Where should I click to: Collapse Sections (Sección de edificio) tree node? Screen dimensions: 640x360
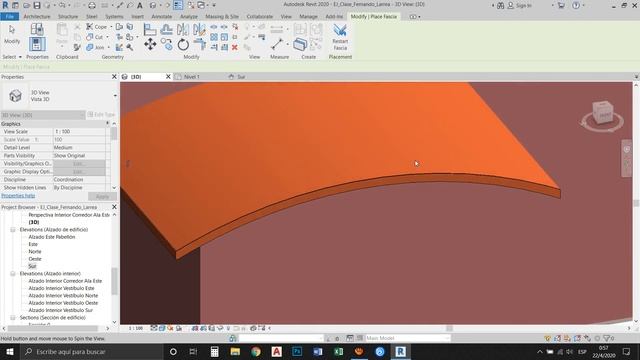click(13, 318)
